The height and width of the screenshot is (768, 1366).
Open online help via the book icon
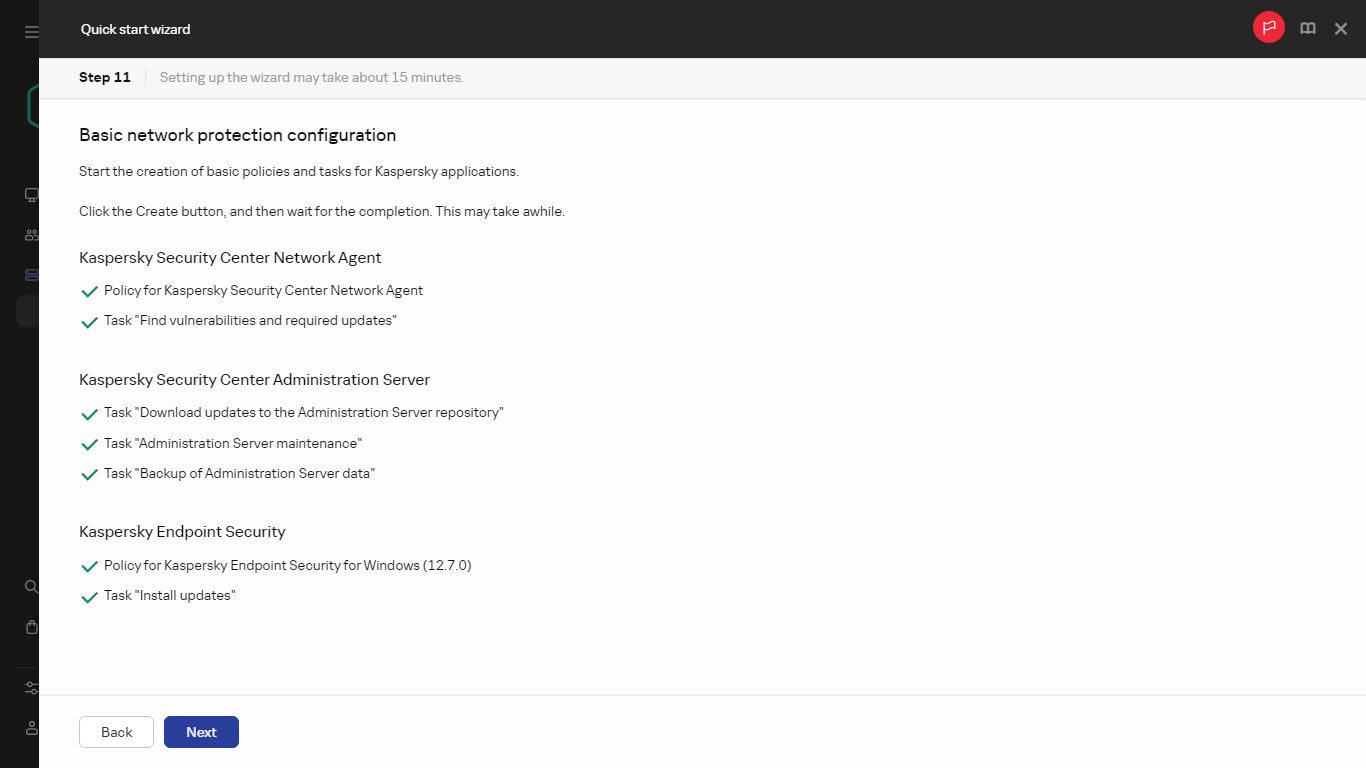[x=1307, y=28]
